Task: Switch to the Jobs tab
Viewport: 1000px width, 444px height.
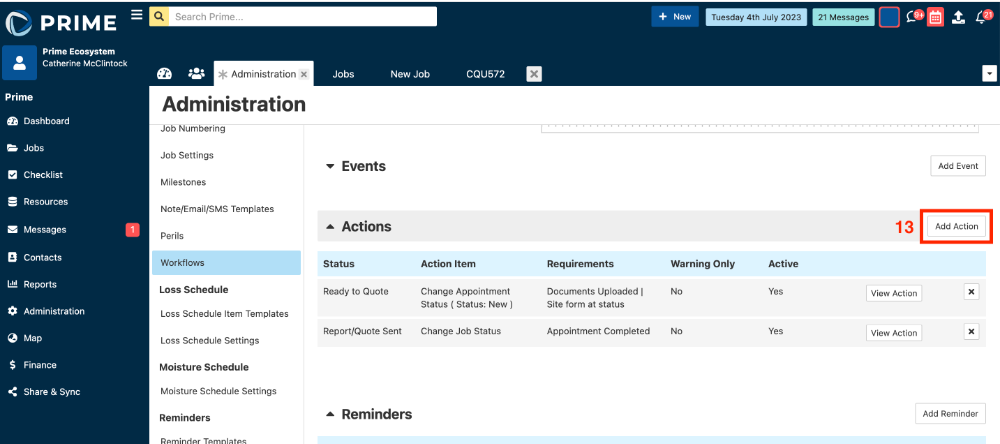Action: (x=343, y=74)
